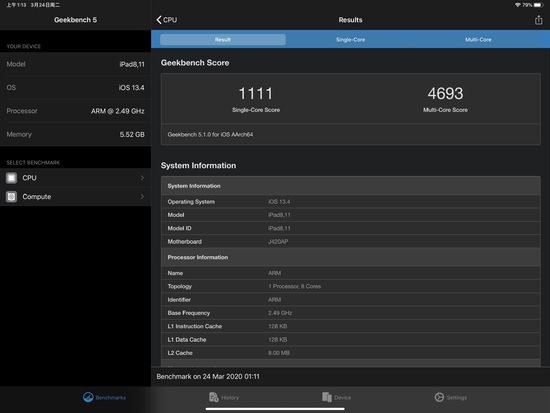Switch to the Multi-Core tab

coord(478,40)
